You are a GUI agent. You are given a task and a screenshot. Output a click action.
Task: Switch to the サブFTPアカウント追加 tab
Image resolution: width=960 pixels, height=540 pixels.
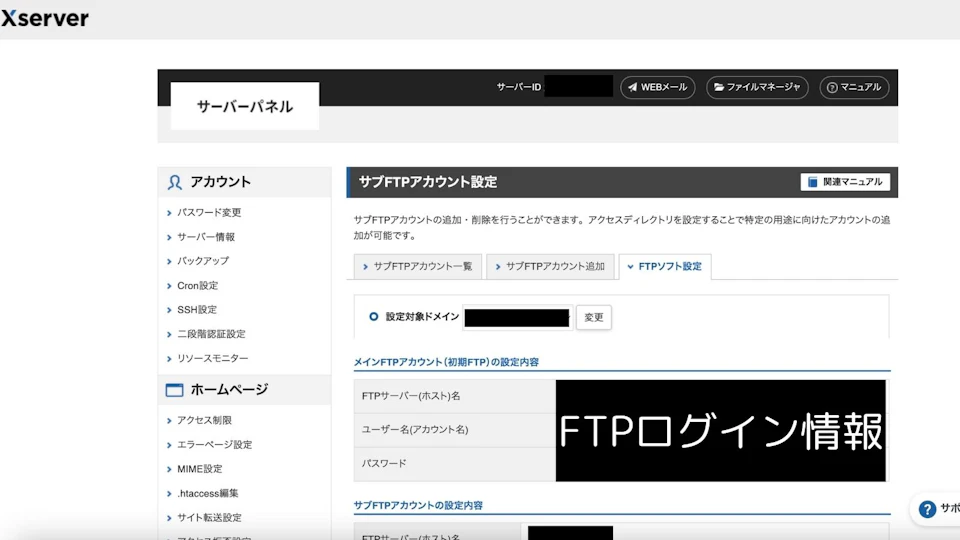[550, 266]
